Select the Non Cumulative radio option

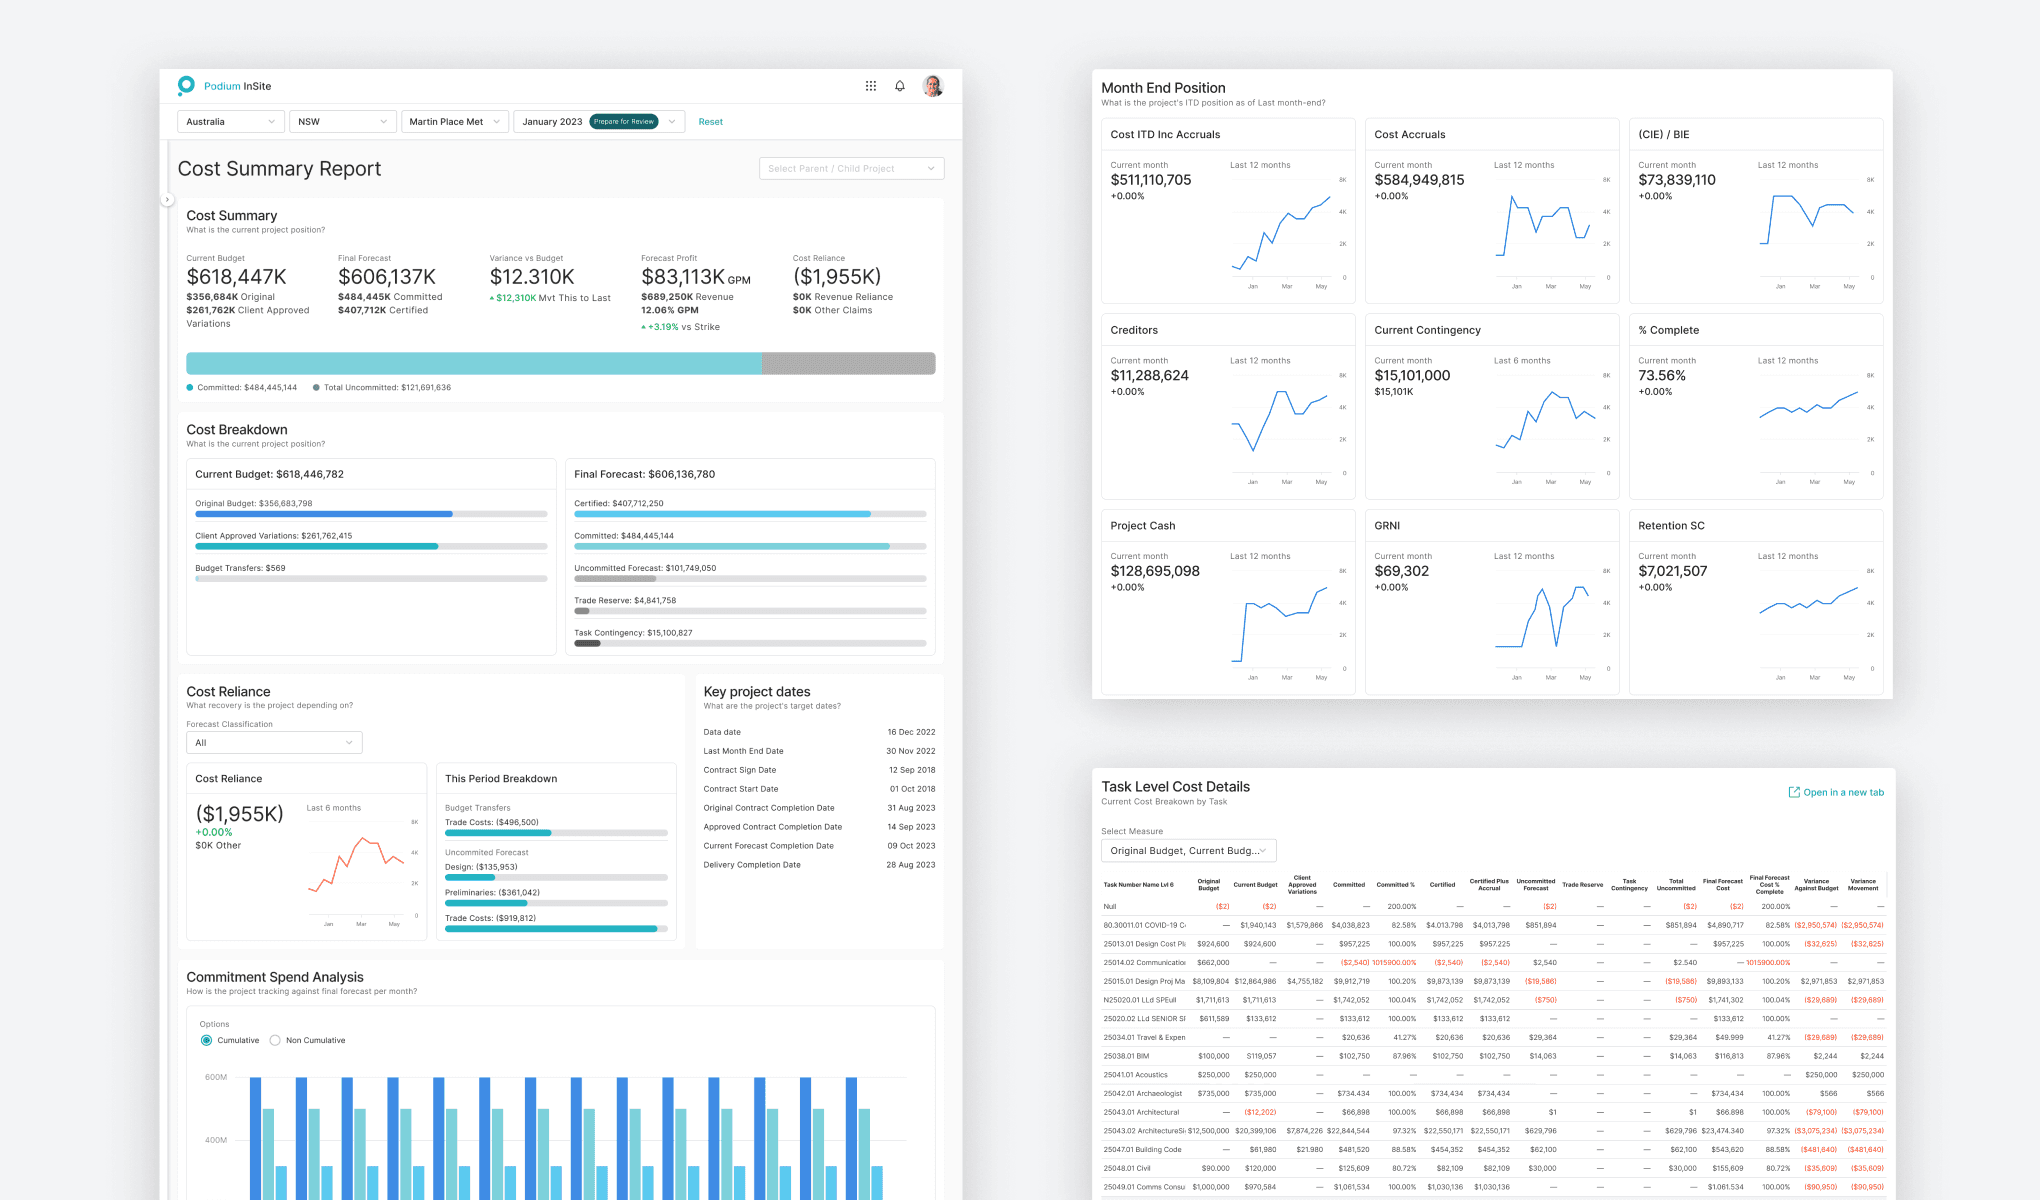(x=275, y=1040)
